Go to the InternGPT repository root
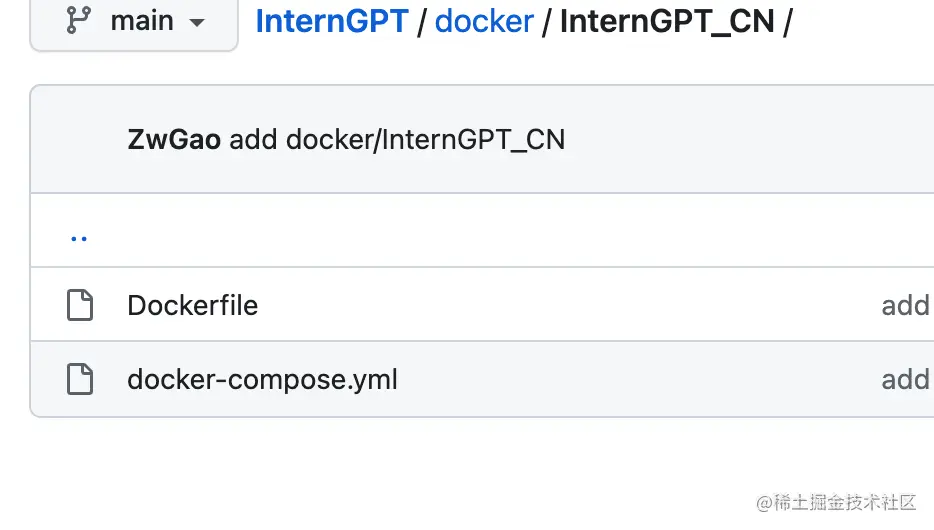The width and height of the screenshot is (934, 530). [332, 21]
